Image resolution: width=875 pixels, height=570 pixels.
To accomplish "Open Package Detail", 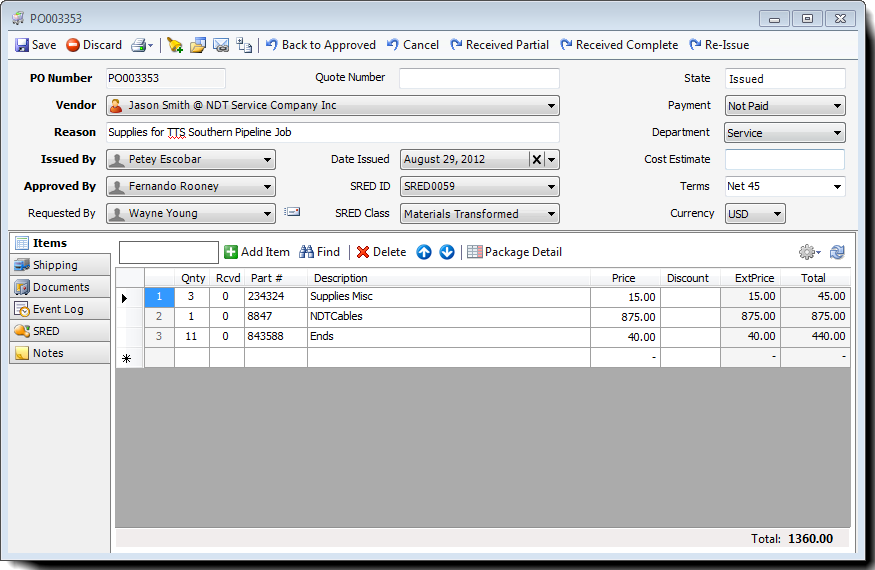I will click(x=515, y=252).
